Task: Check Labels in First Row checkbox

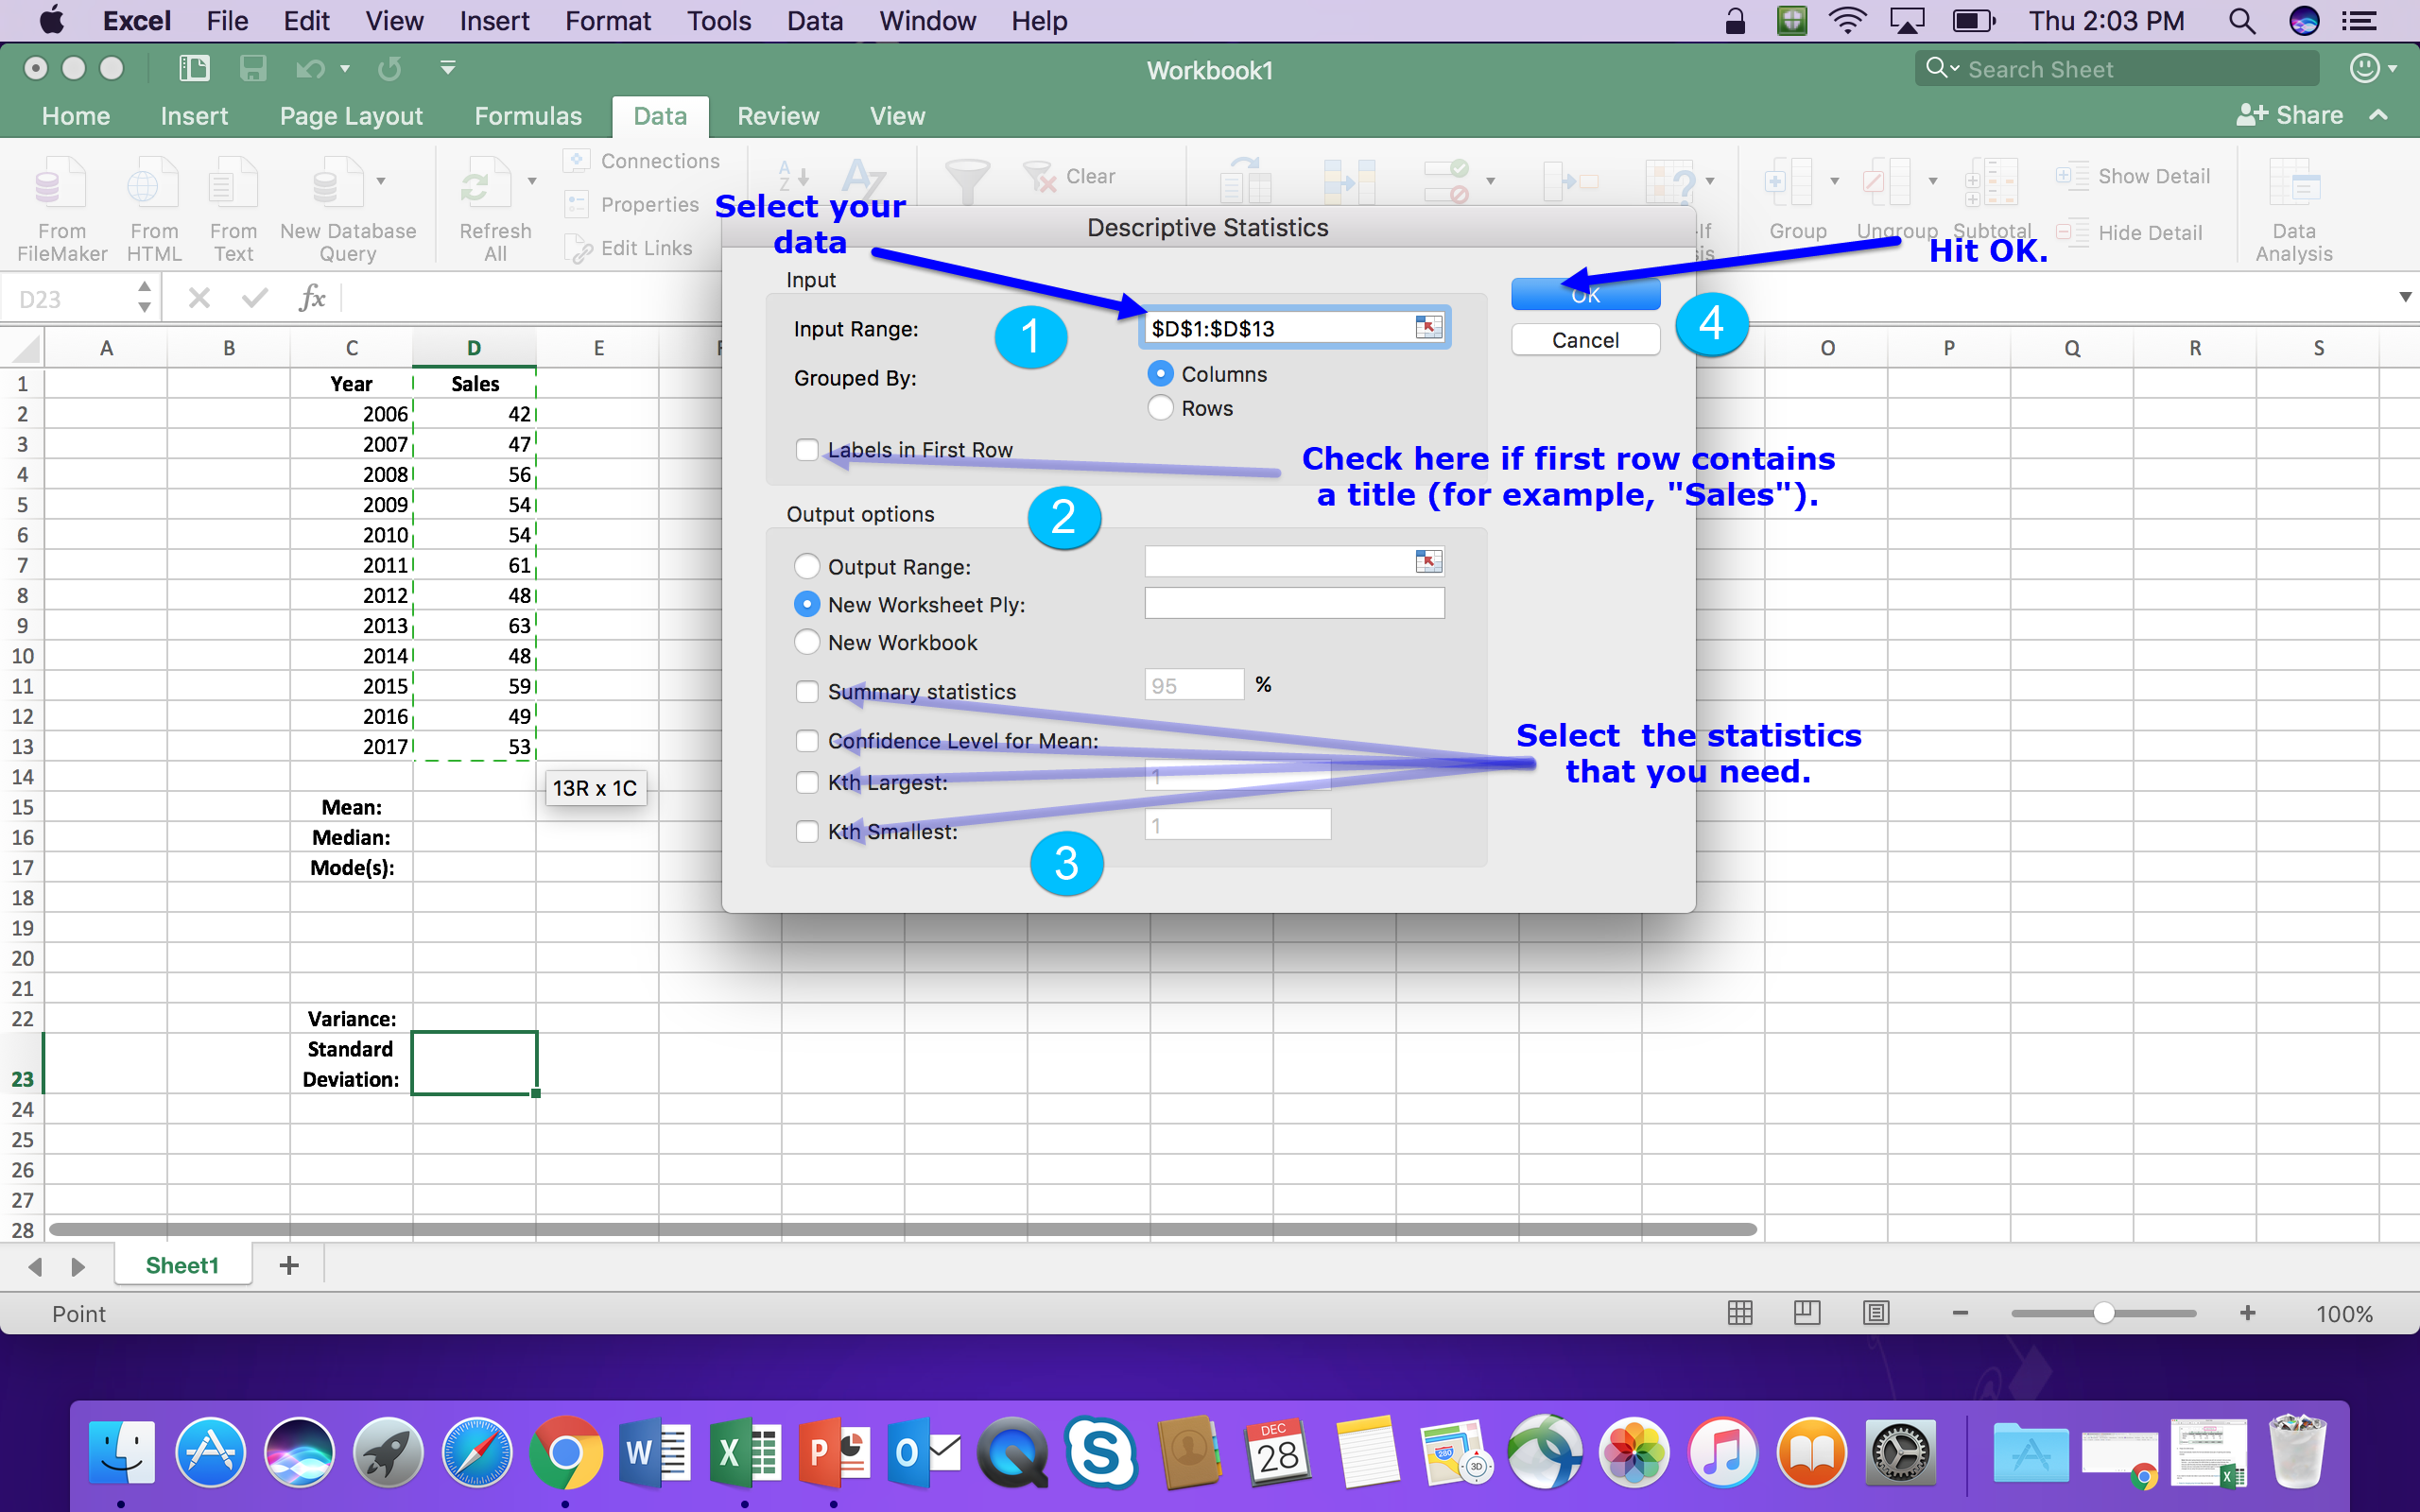Action: (x=806, y=450)
